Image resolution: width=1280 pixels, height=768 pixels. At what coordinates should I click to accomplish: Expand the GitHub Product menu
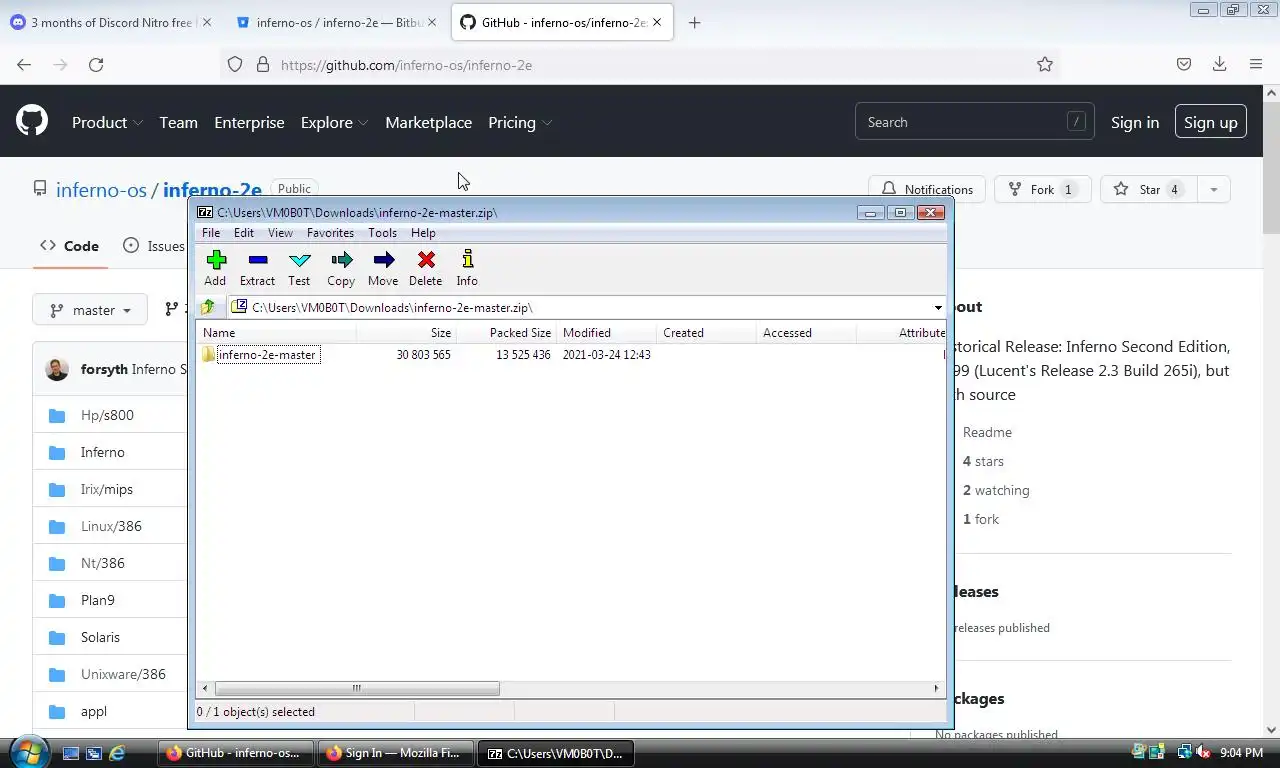(x=107, y=122)
